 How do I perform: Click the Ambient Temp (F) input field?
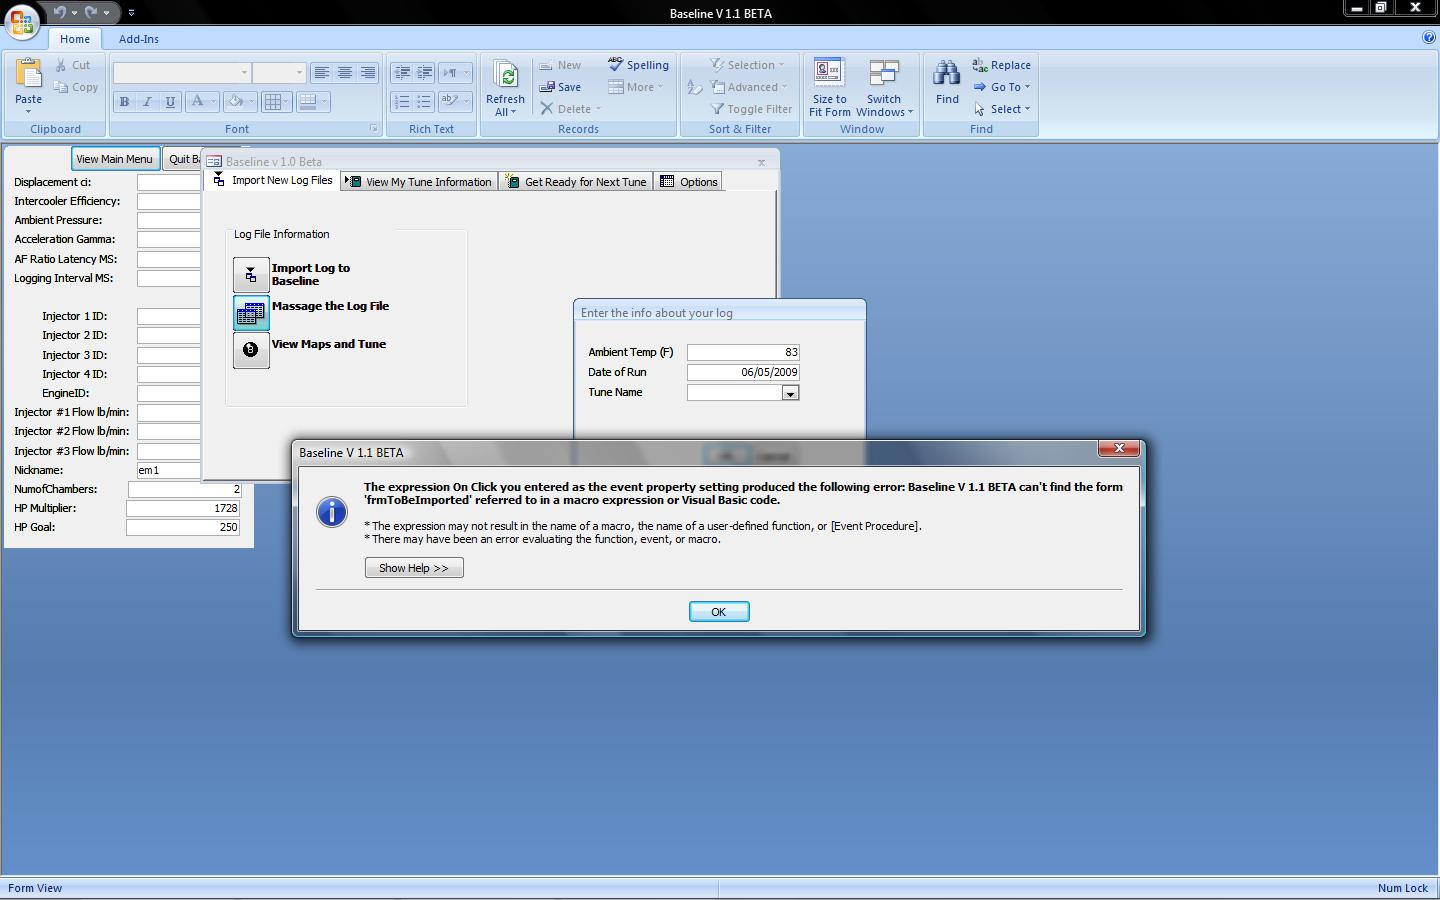(742, 352)
